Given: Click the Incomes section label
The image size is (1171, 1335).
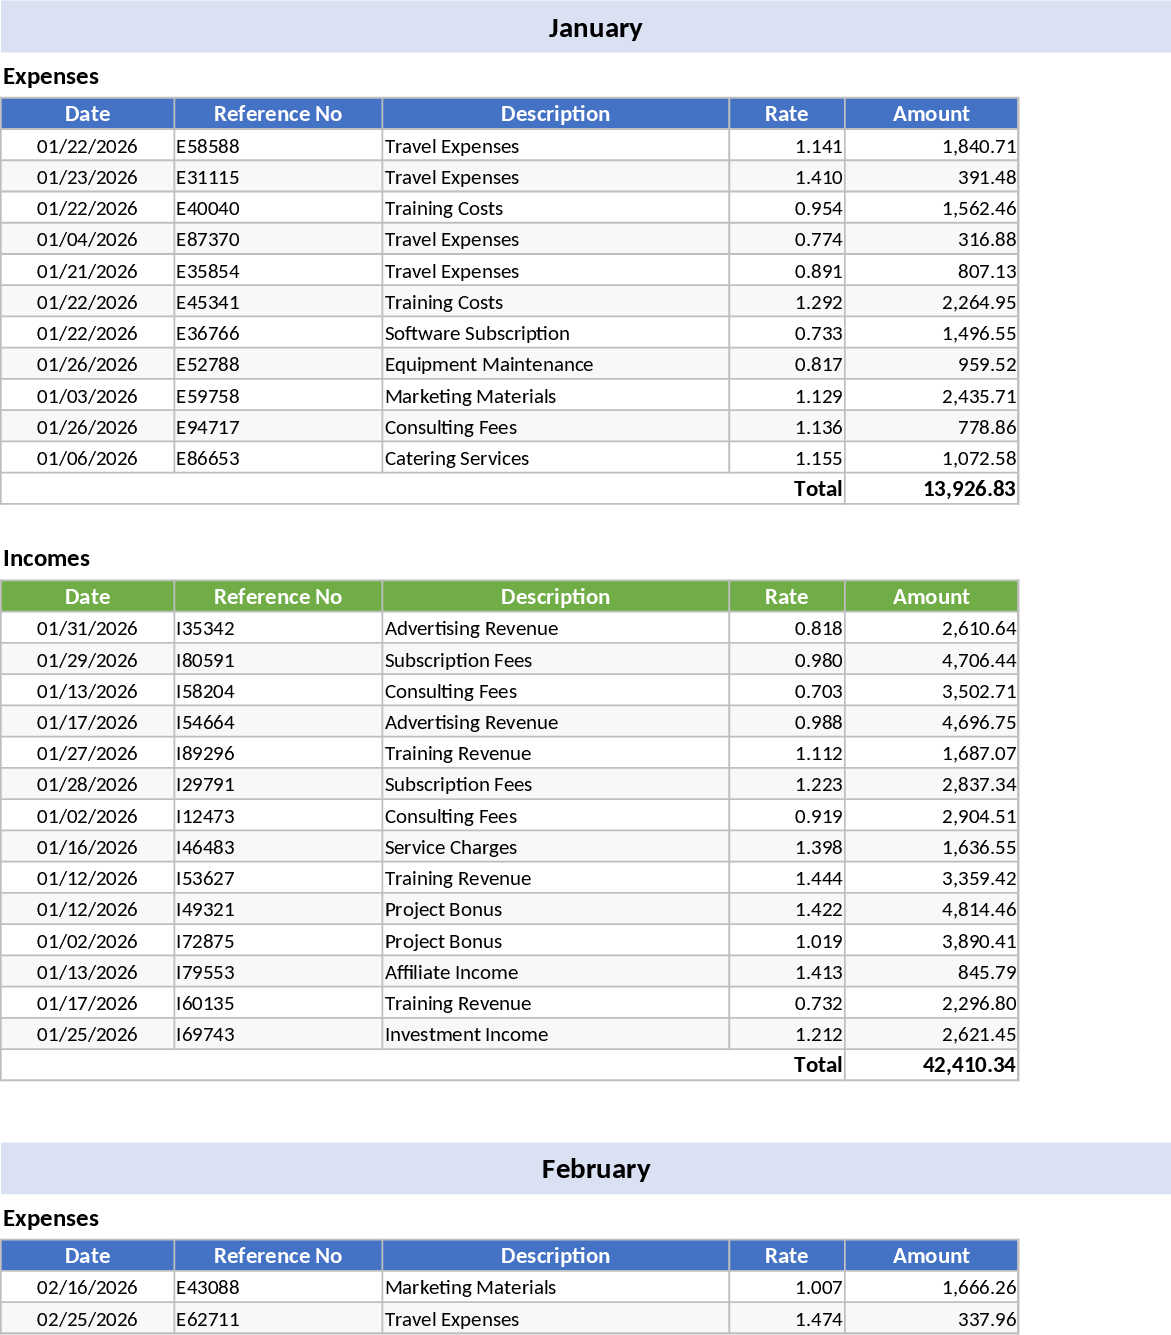Looking at the screenshot, I should pos(46,558).
